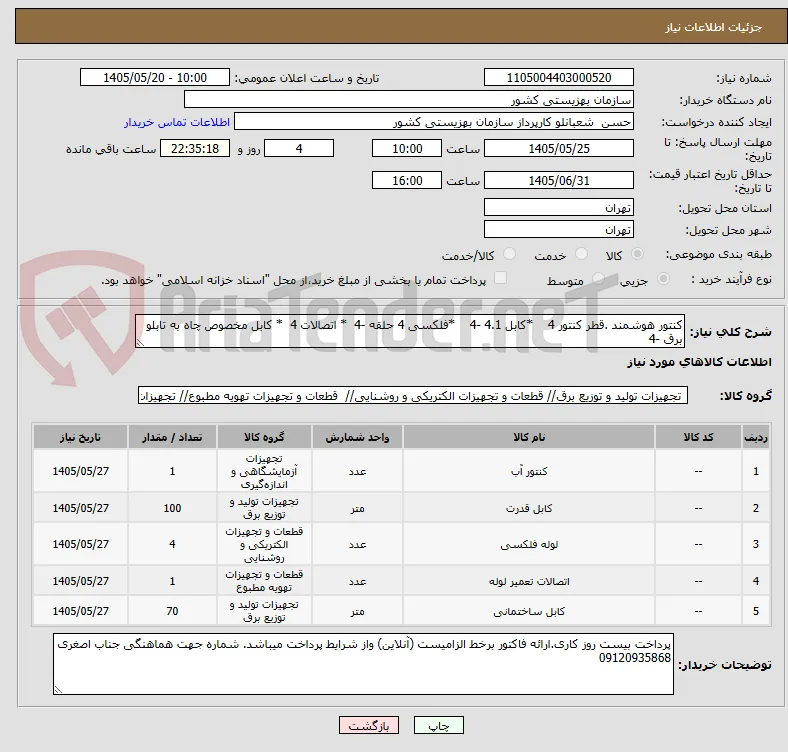Click the بازگشت (back) button
Image resolution: width=788 pixels, height=752 pixels.
click(x=369, y=725)
